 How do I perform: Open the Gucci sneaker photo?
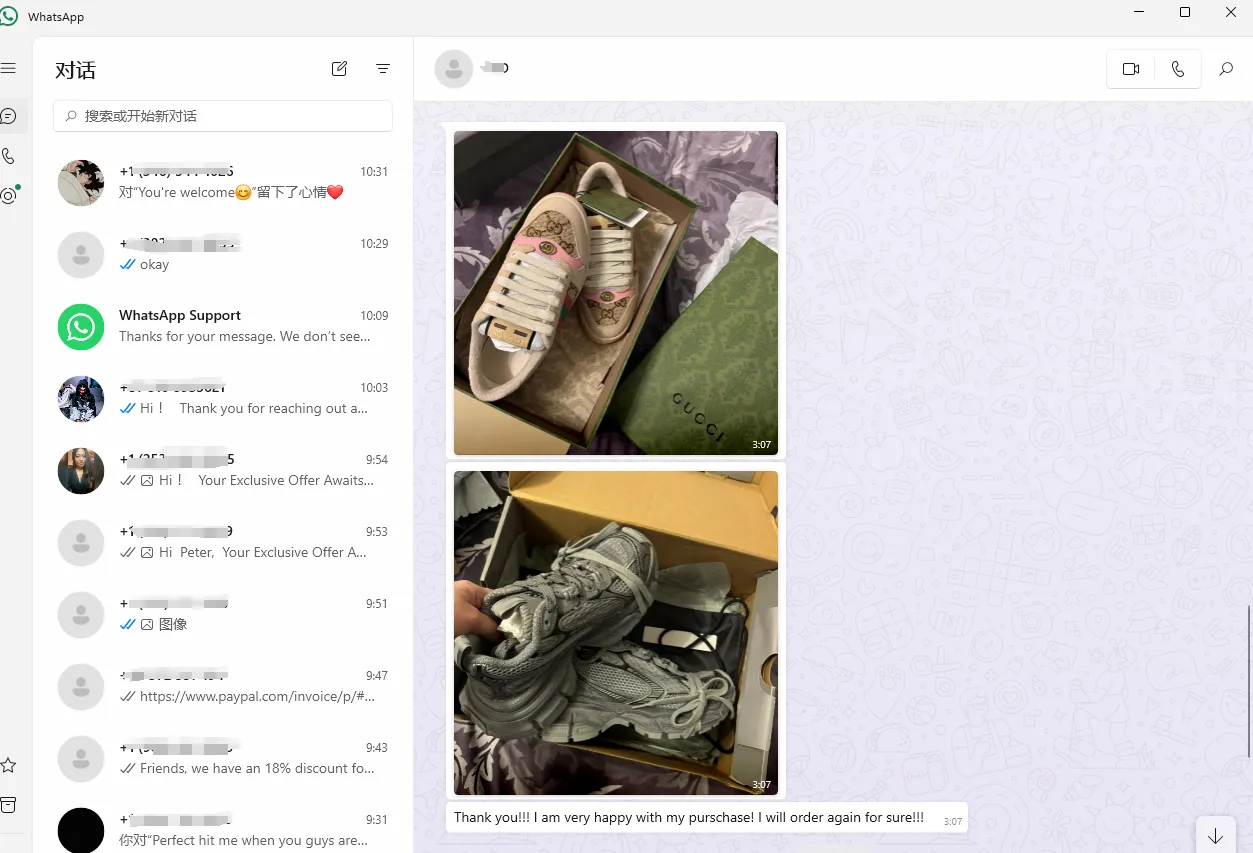(616, 293)
